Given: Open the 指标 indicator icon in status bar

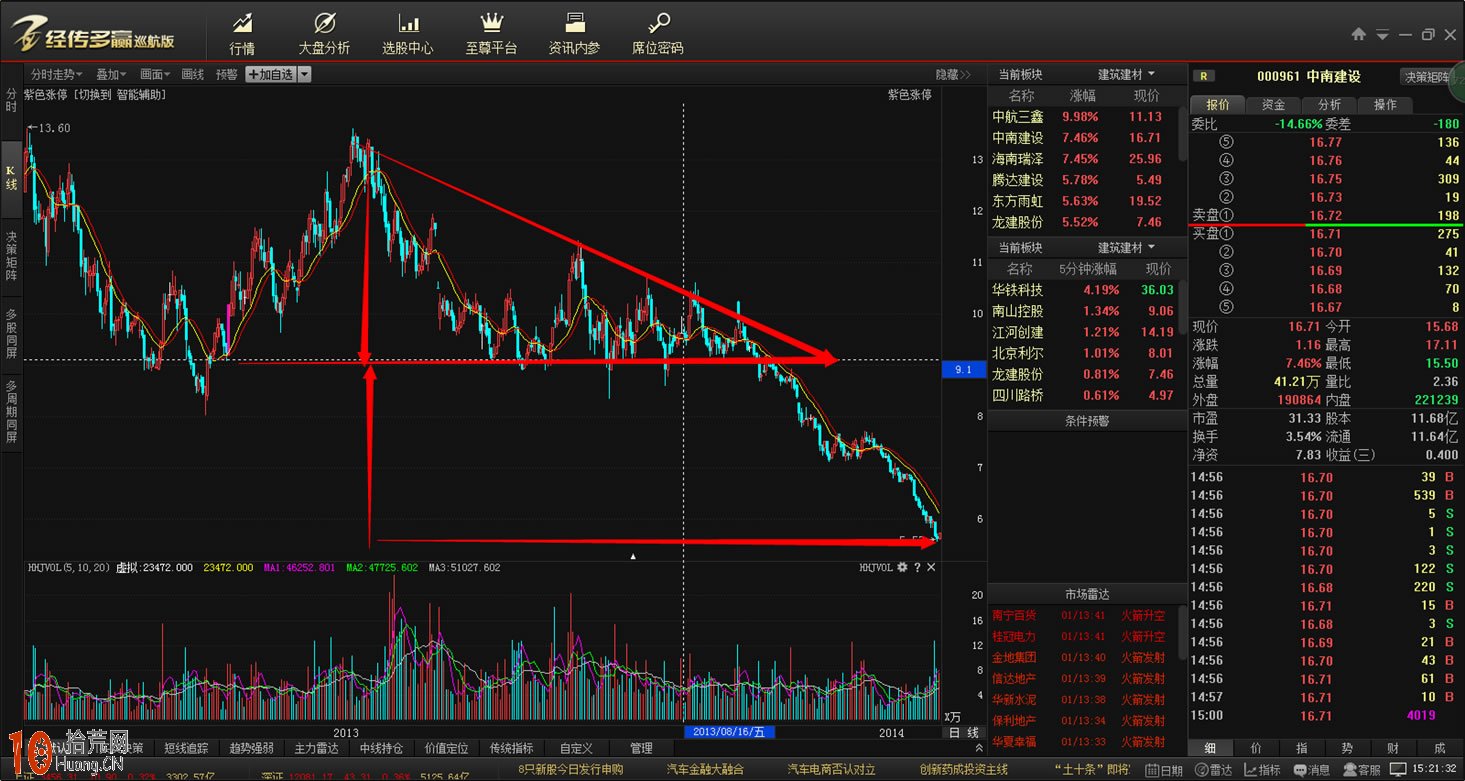Looking at the screenshot, I should coord(1262,770).
